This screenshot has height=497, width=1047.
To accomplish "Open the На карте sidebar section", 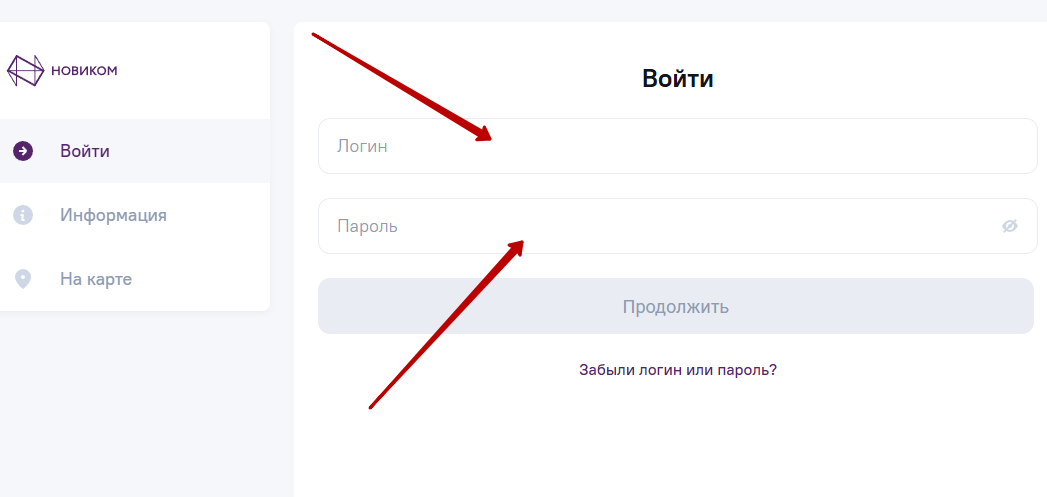I will (96, 279).
